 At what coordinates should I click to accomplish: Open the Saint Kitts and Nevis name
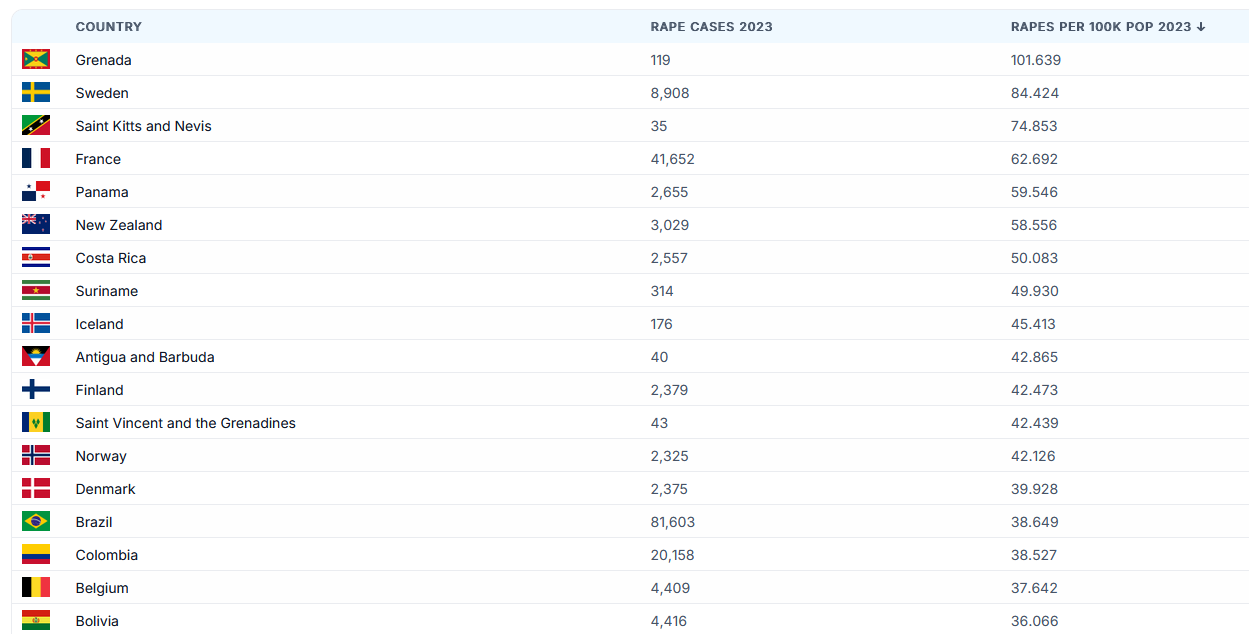tap(144, 126)
